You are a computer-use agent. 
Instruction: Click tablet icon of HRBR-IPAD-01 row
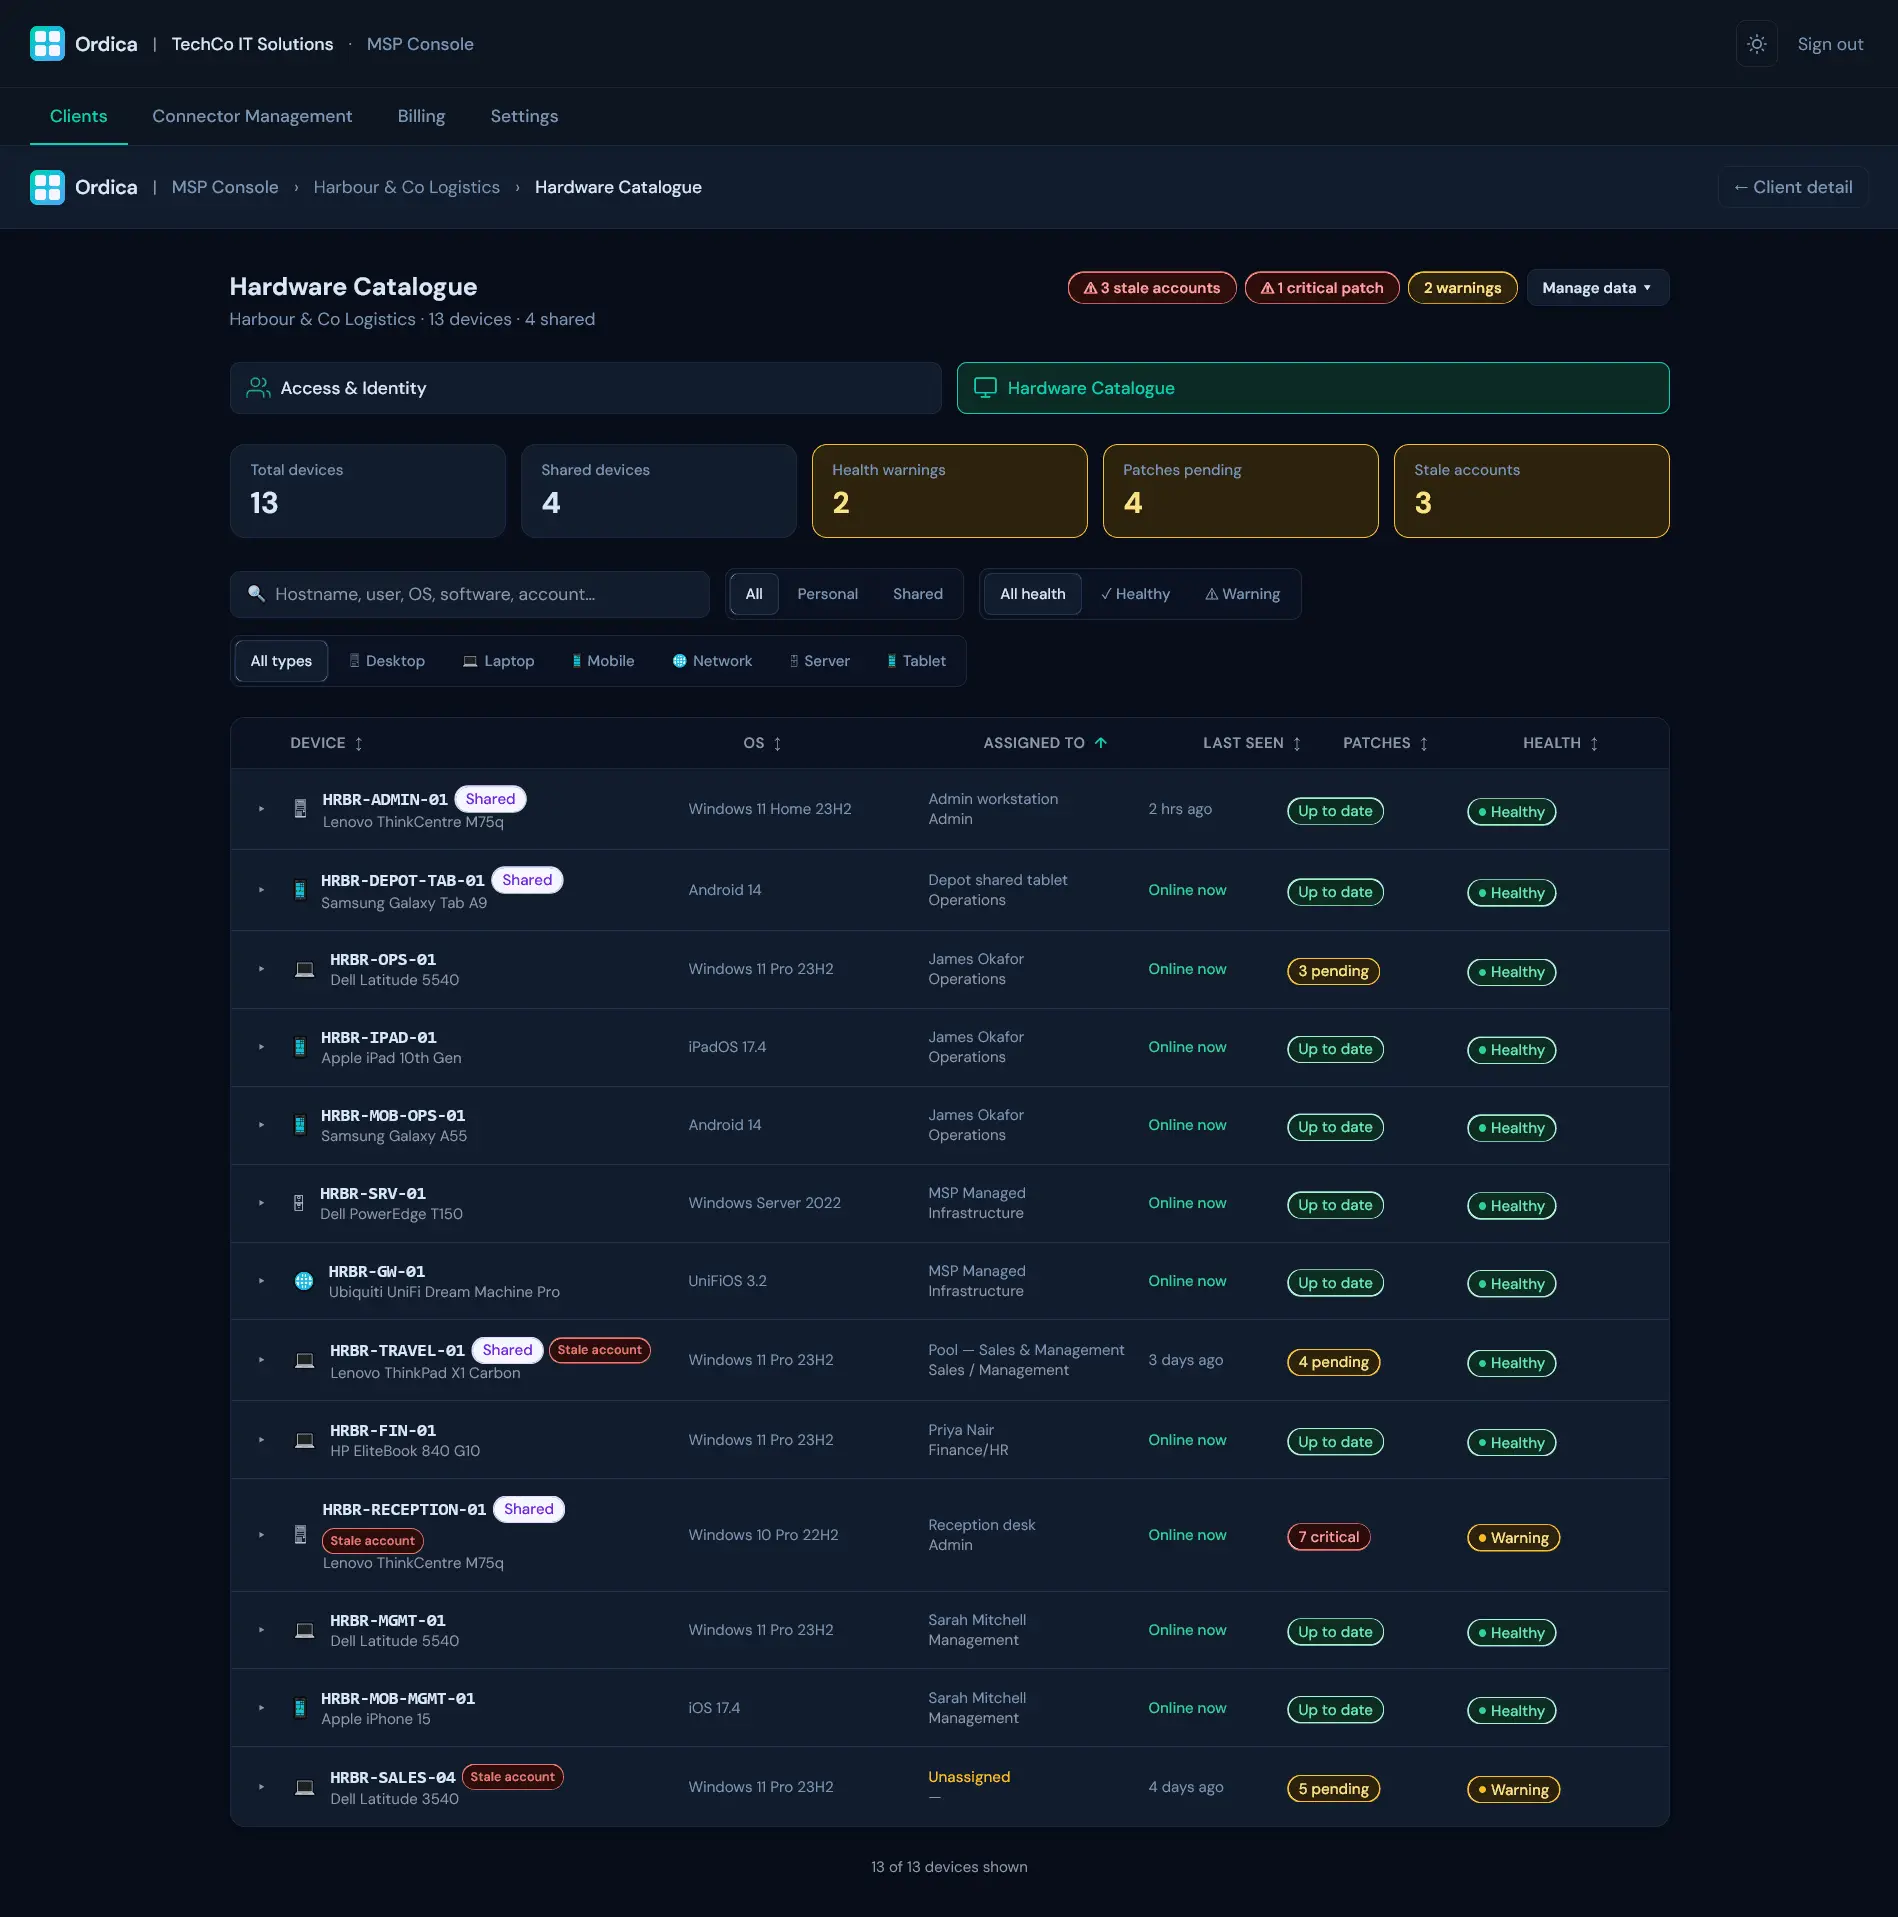[x=299, y=1047]
